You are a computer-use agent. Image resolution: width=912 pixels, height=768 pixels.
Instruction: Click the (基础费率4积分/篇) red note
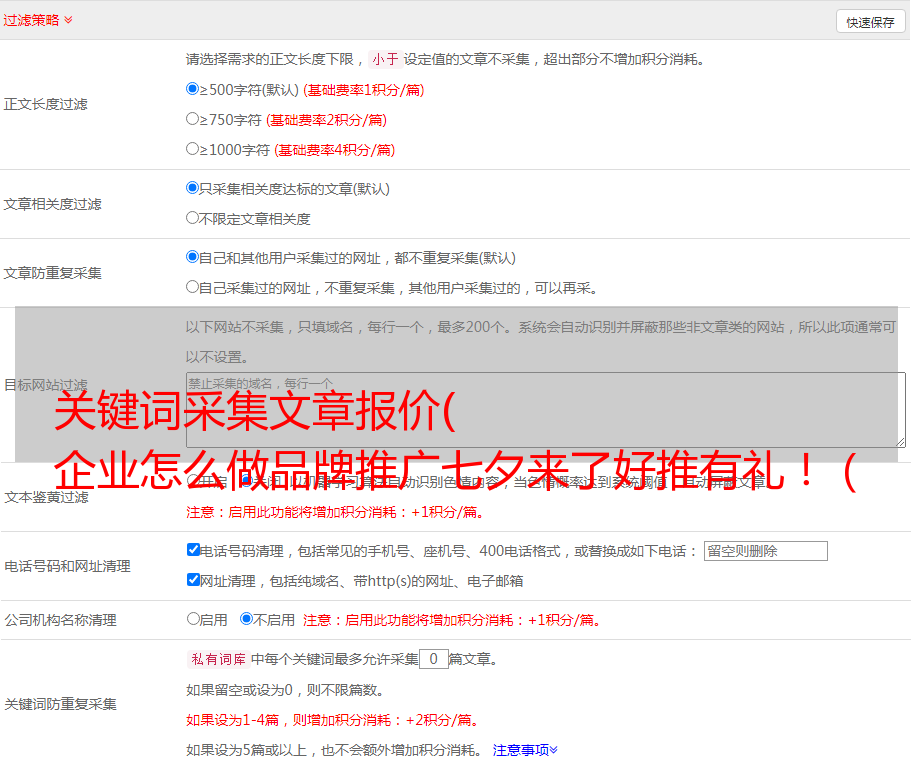[334, 150]
